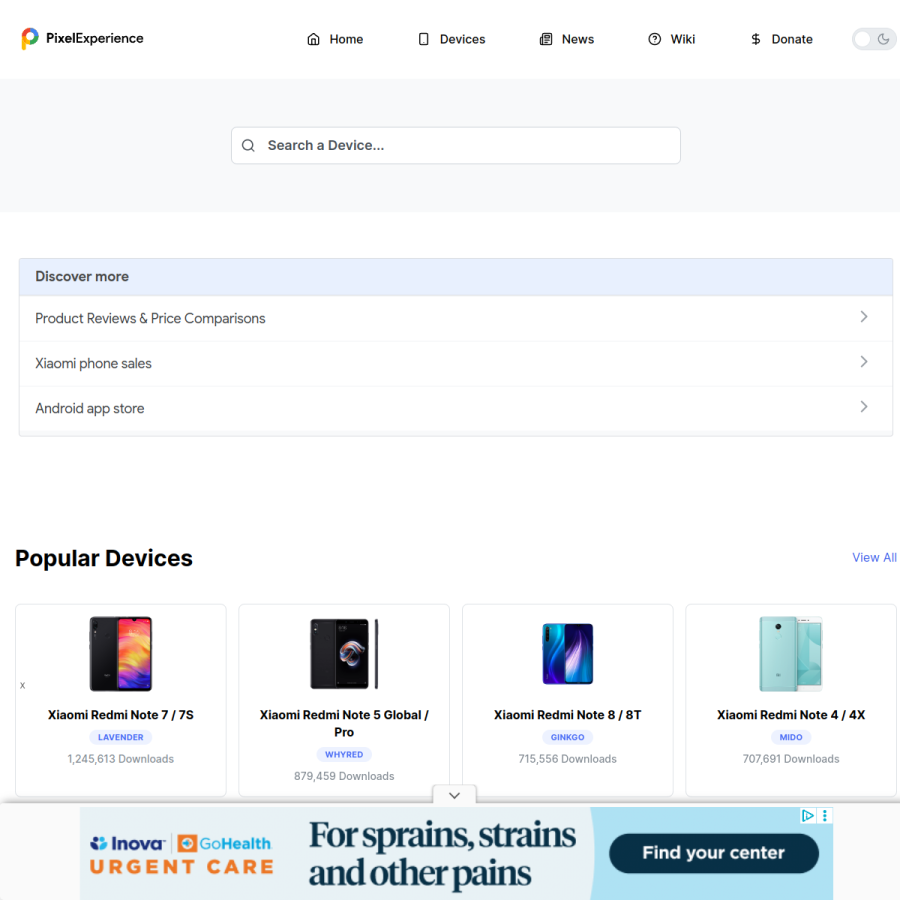Open the Devices menu item
Screen dimensions: 900x900
click(x=452, y=39)
